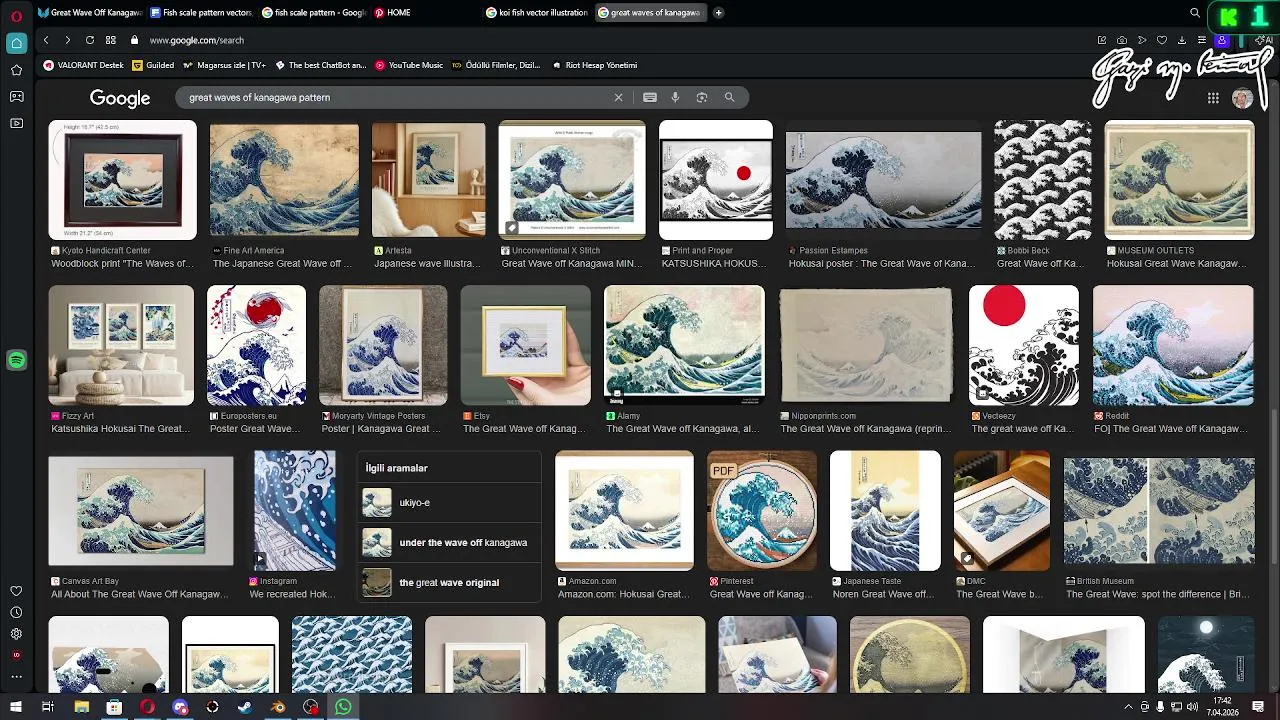Go forward with the browser forward arrow
Screen dimensions: 1280x720
[x=67, y=40]
